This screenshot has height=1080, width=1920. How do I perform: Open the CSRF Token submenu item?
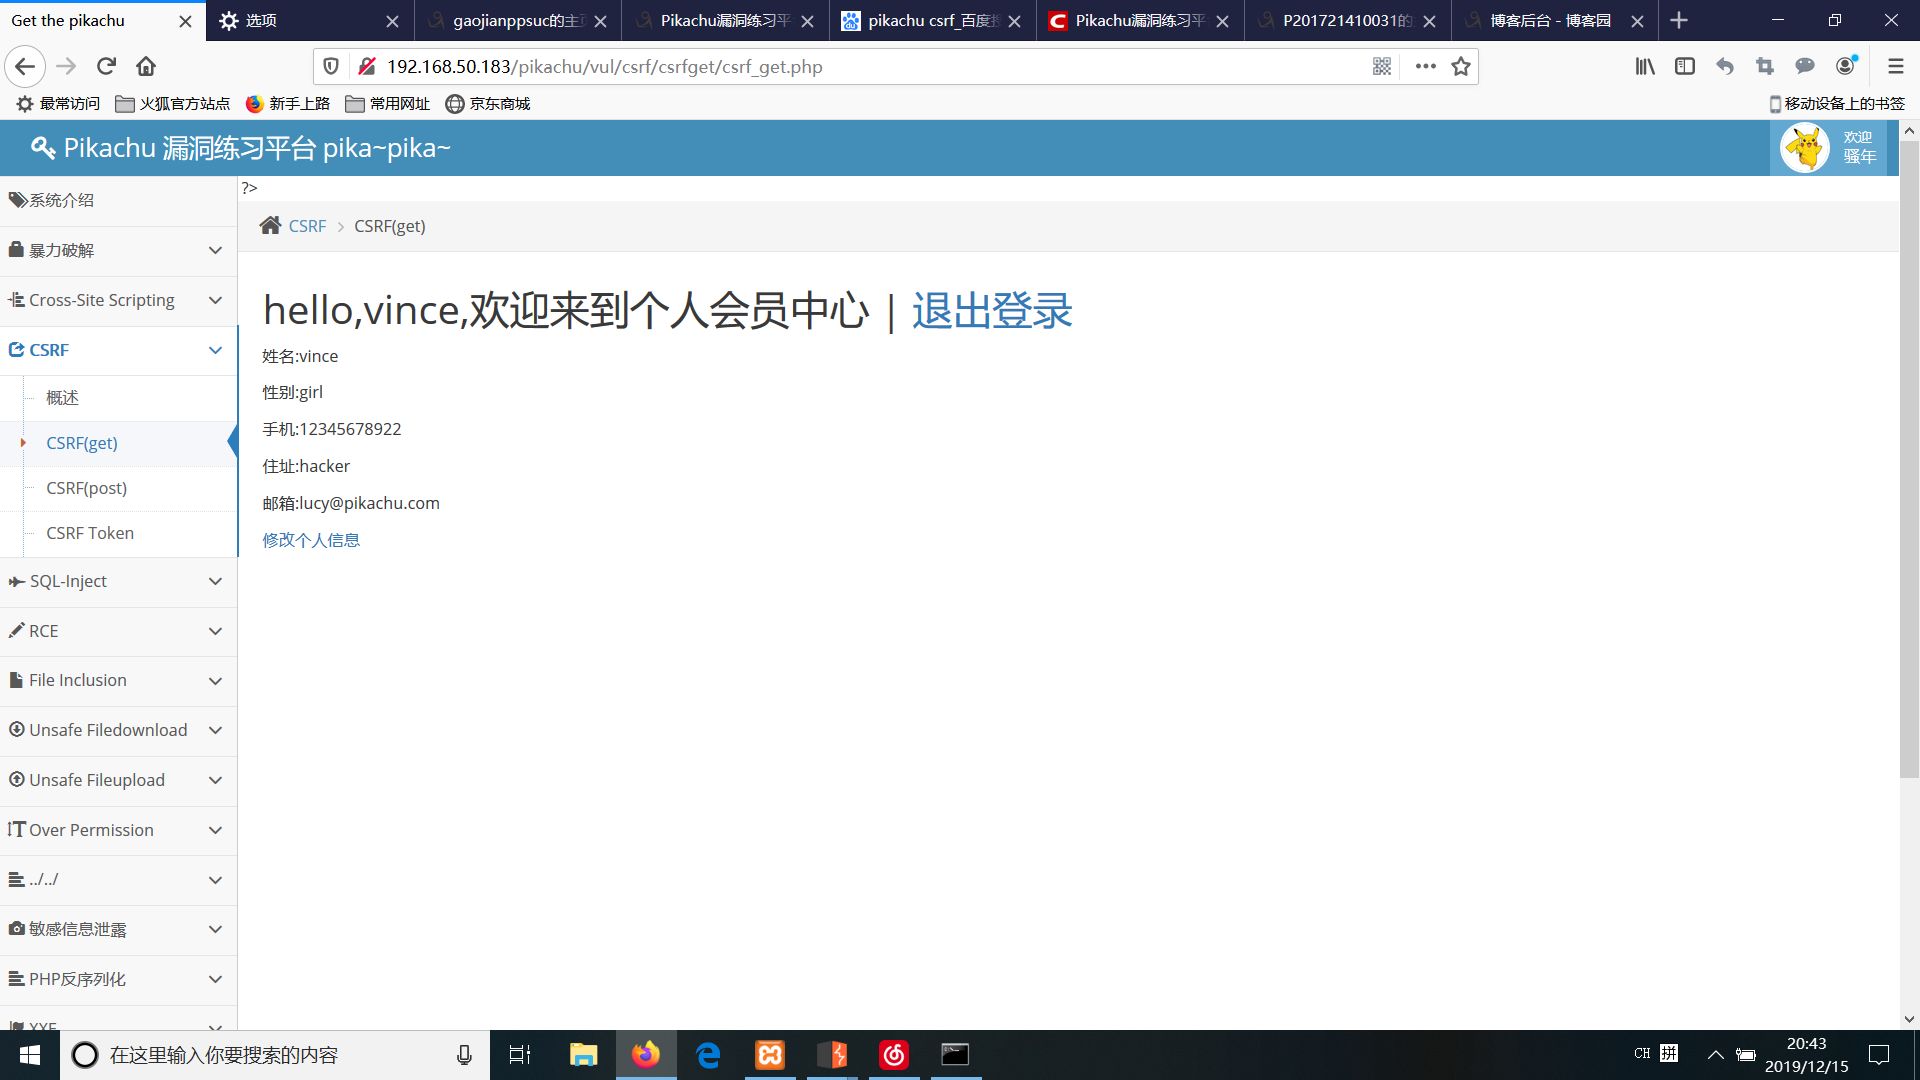click(90, 533)
